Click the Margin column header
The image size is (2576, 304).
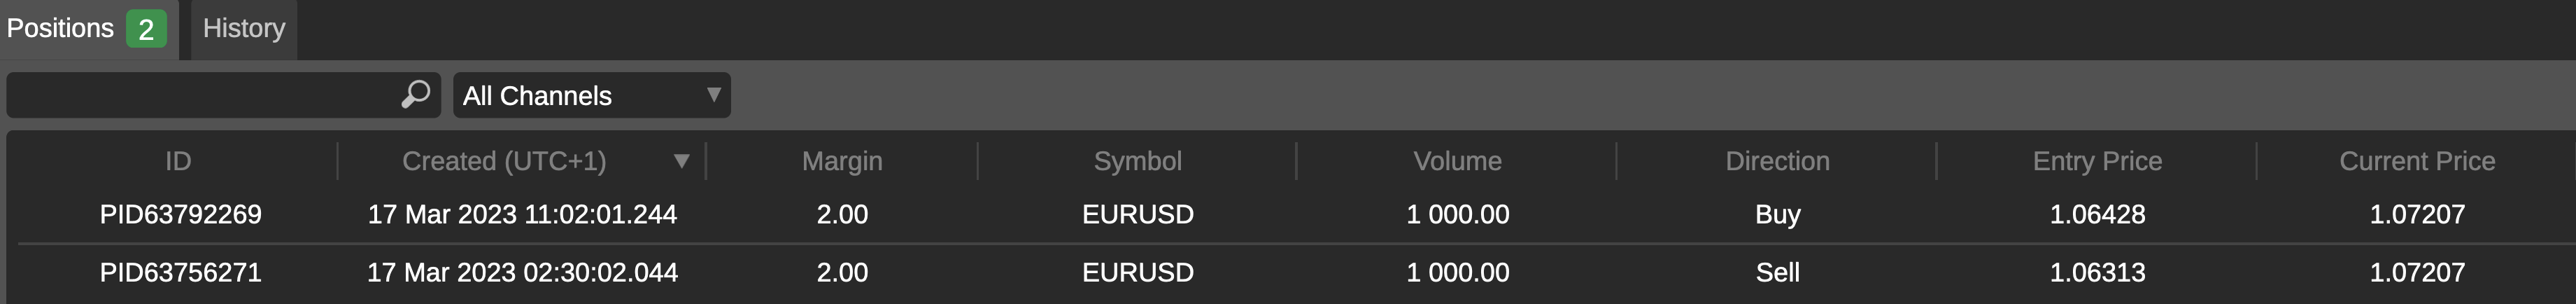click(842, 161)
